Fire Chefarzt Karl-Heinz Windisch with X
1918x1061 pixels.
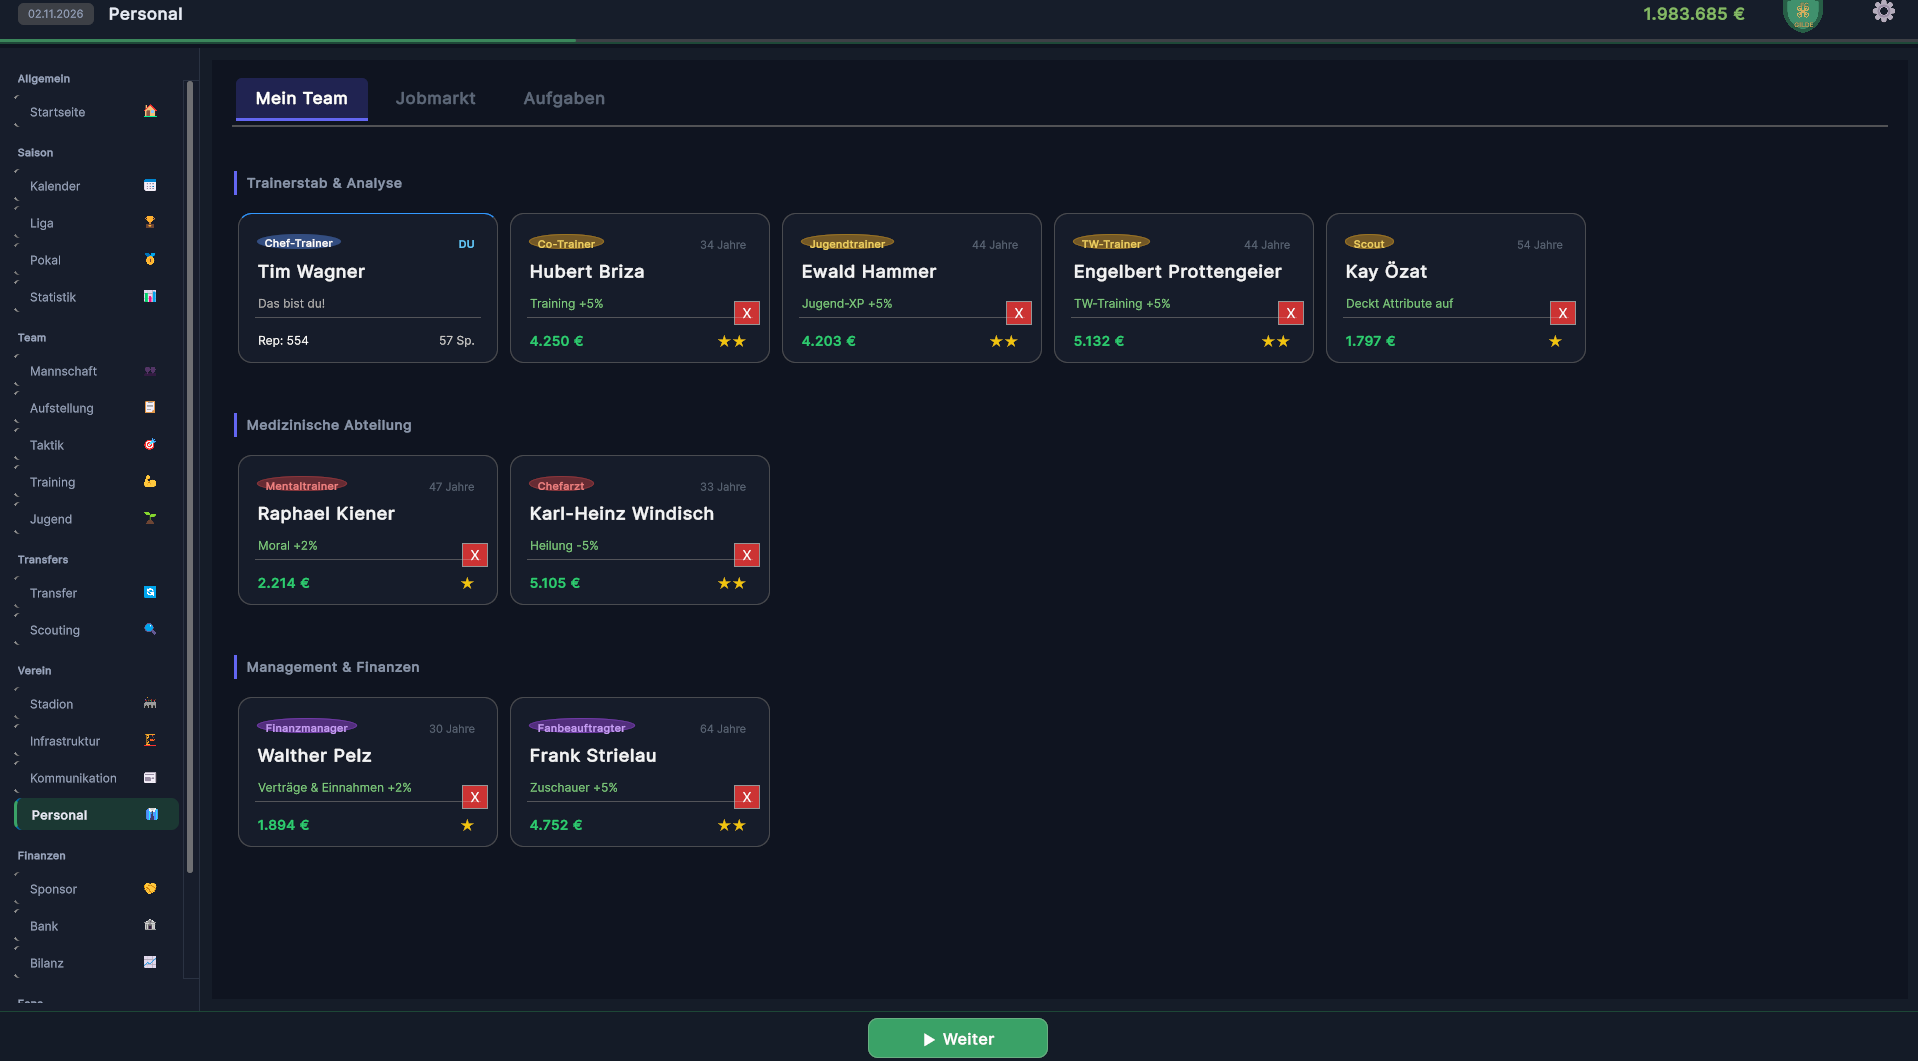[x=747, y=555]
